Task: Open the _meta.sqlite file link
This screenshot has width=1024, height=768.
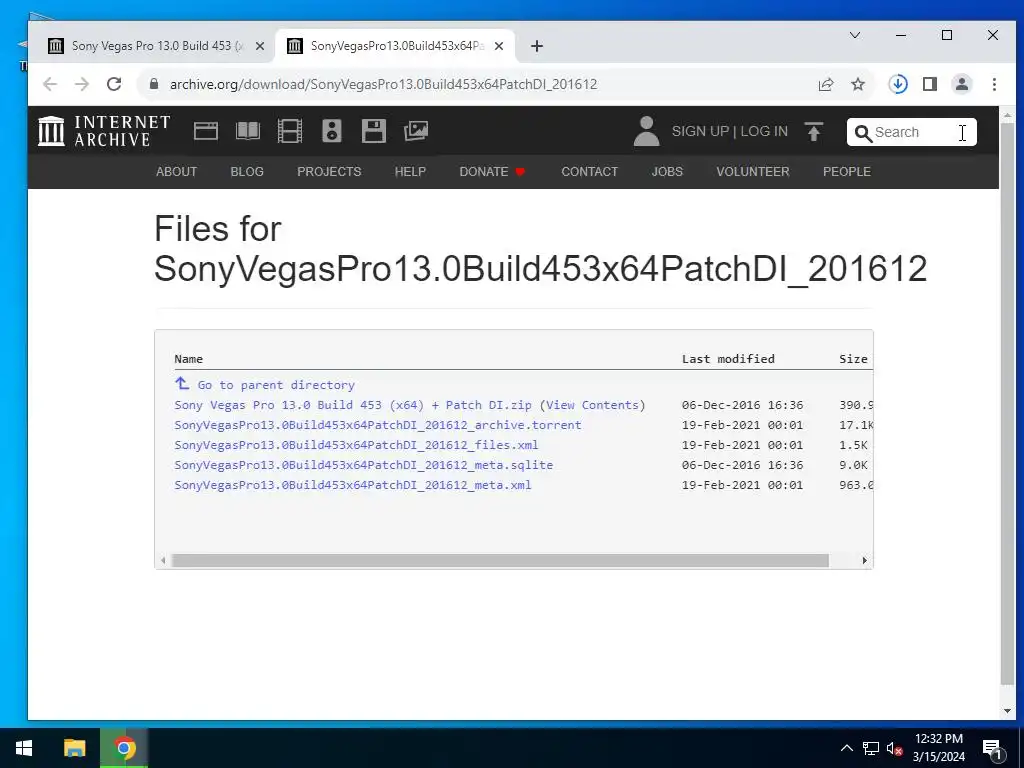Action: pos(364,465)
